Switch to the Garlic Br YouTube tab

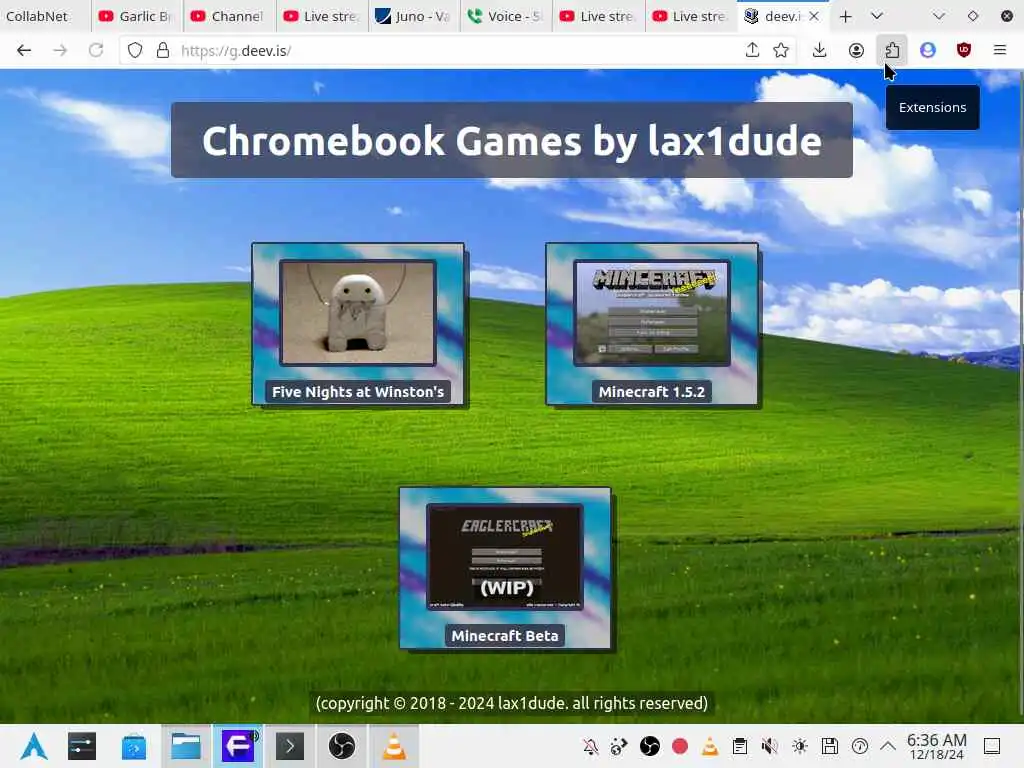pyautogui.click(x=136, y=16)
